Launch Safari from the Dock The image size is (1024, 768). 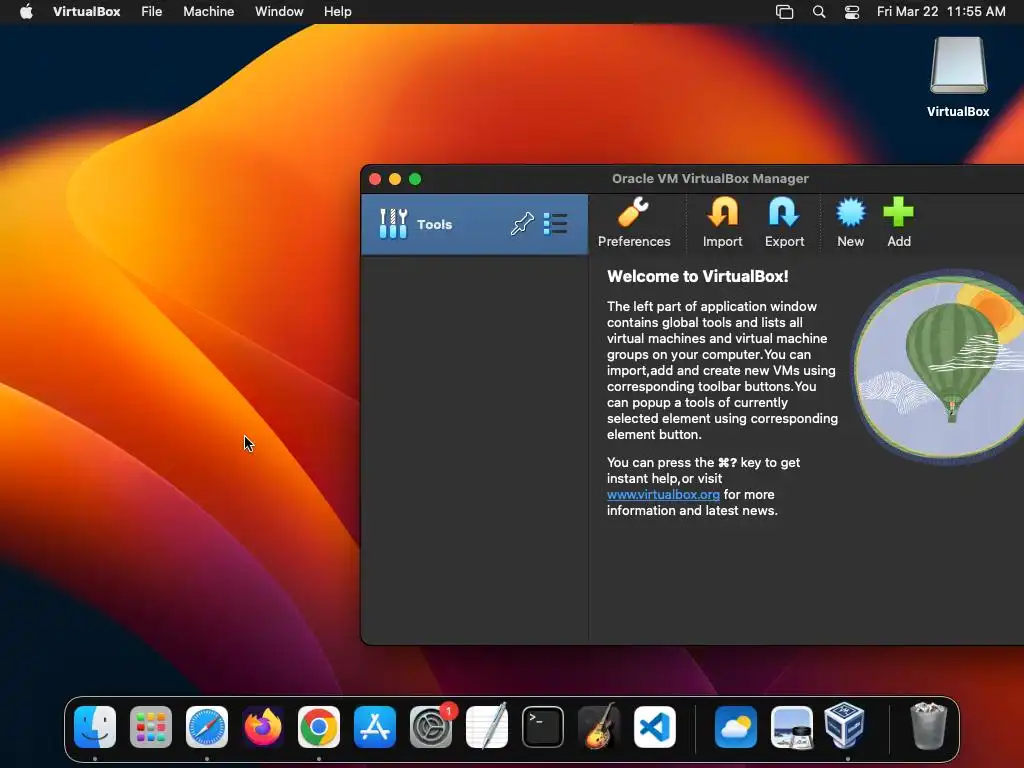click(x=207, y=727)
